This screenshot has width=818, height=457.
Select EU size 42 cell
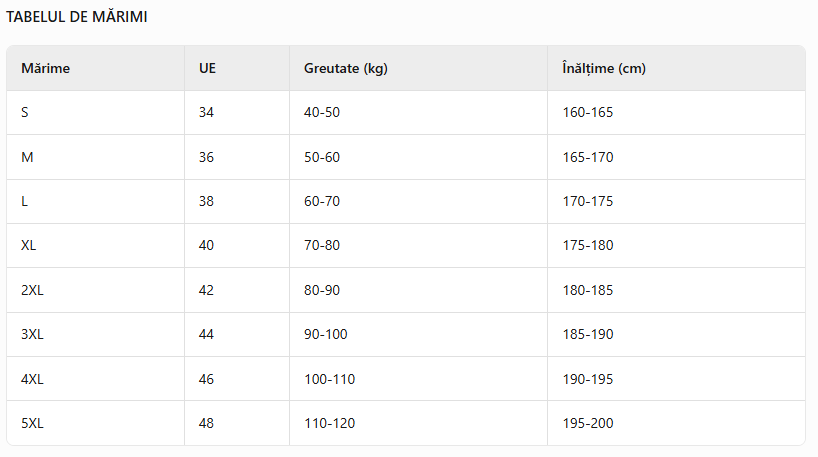206,290
